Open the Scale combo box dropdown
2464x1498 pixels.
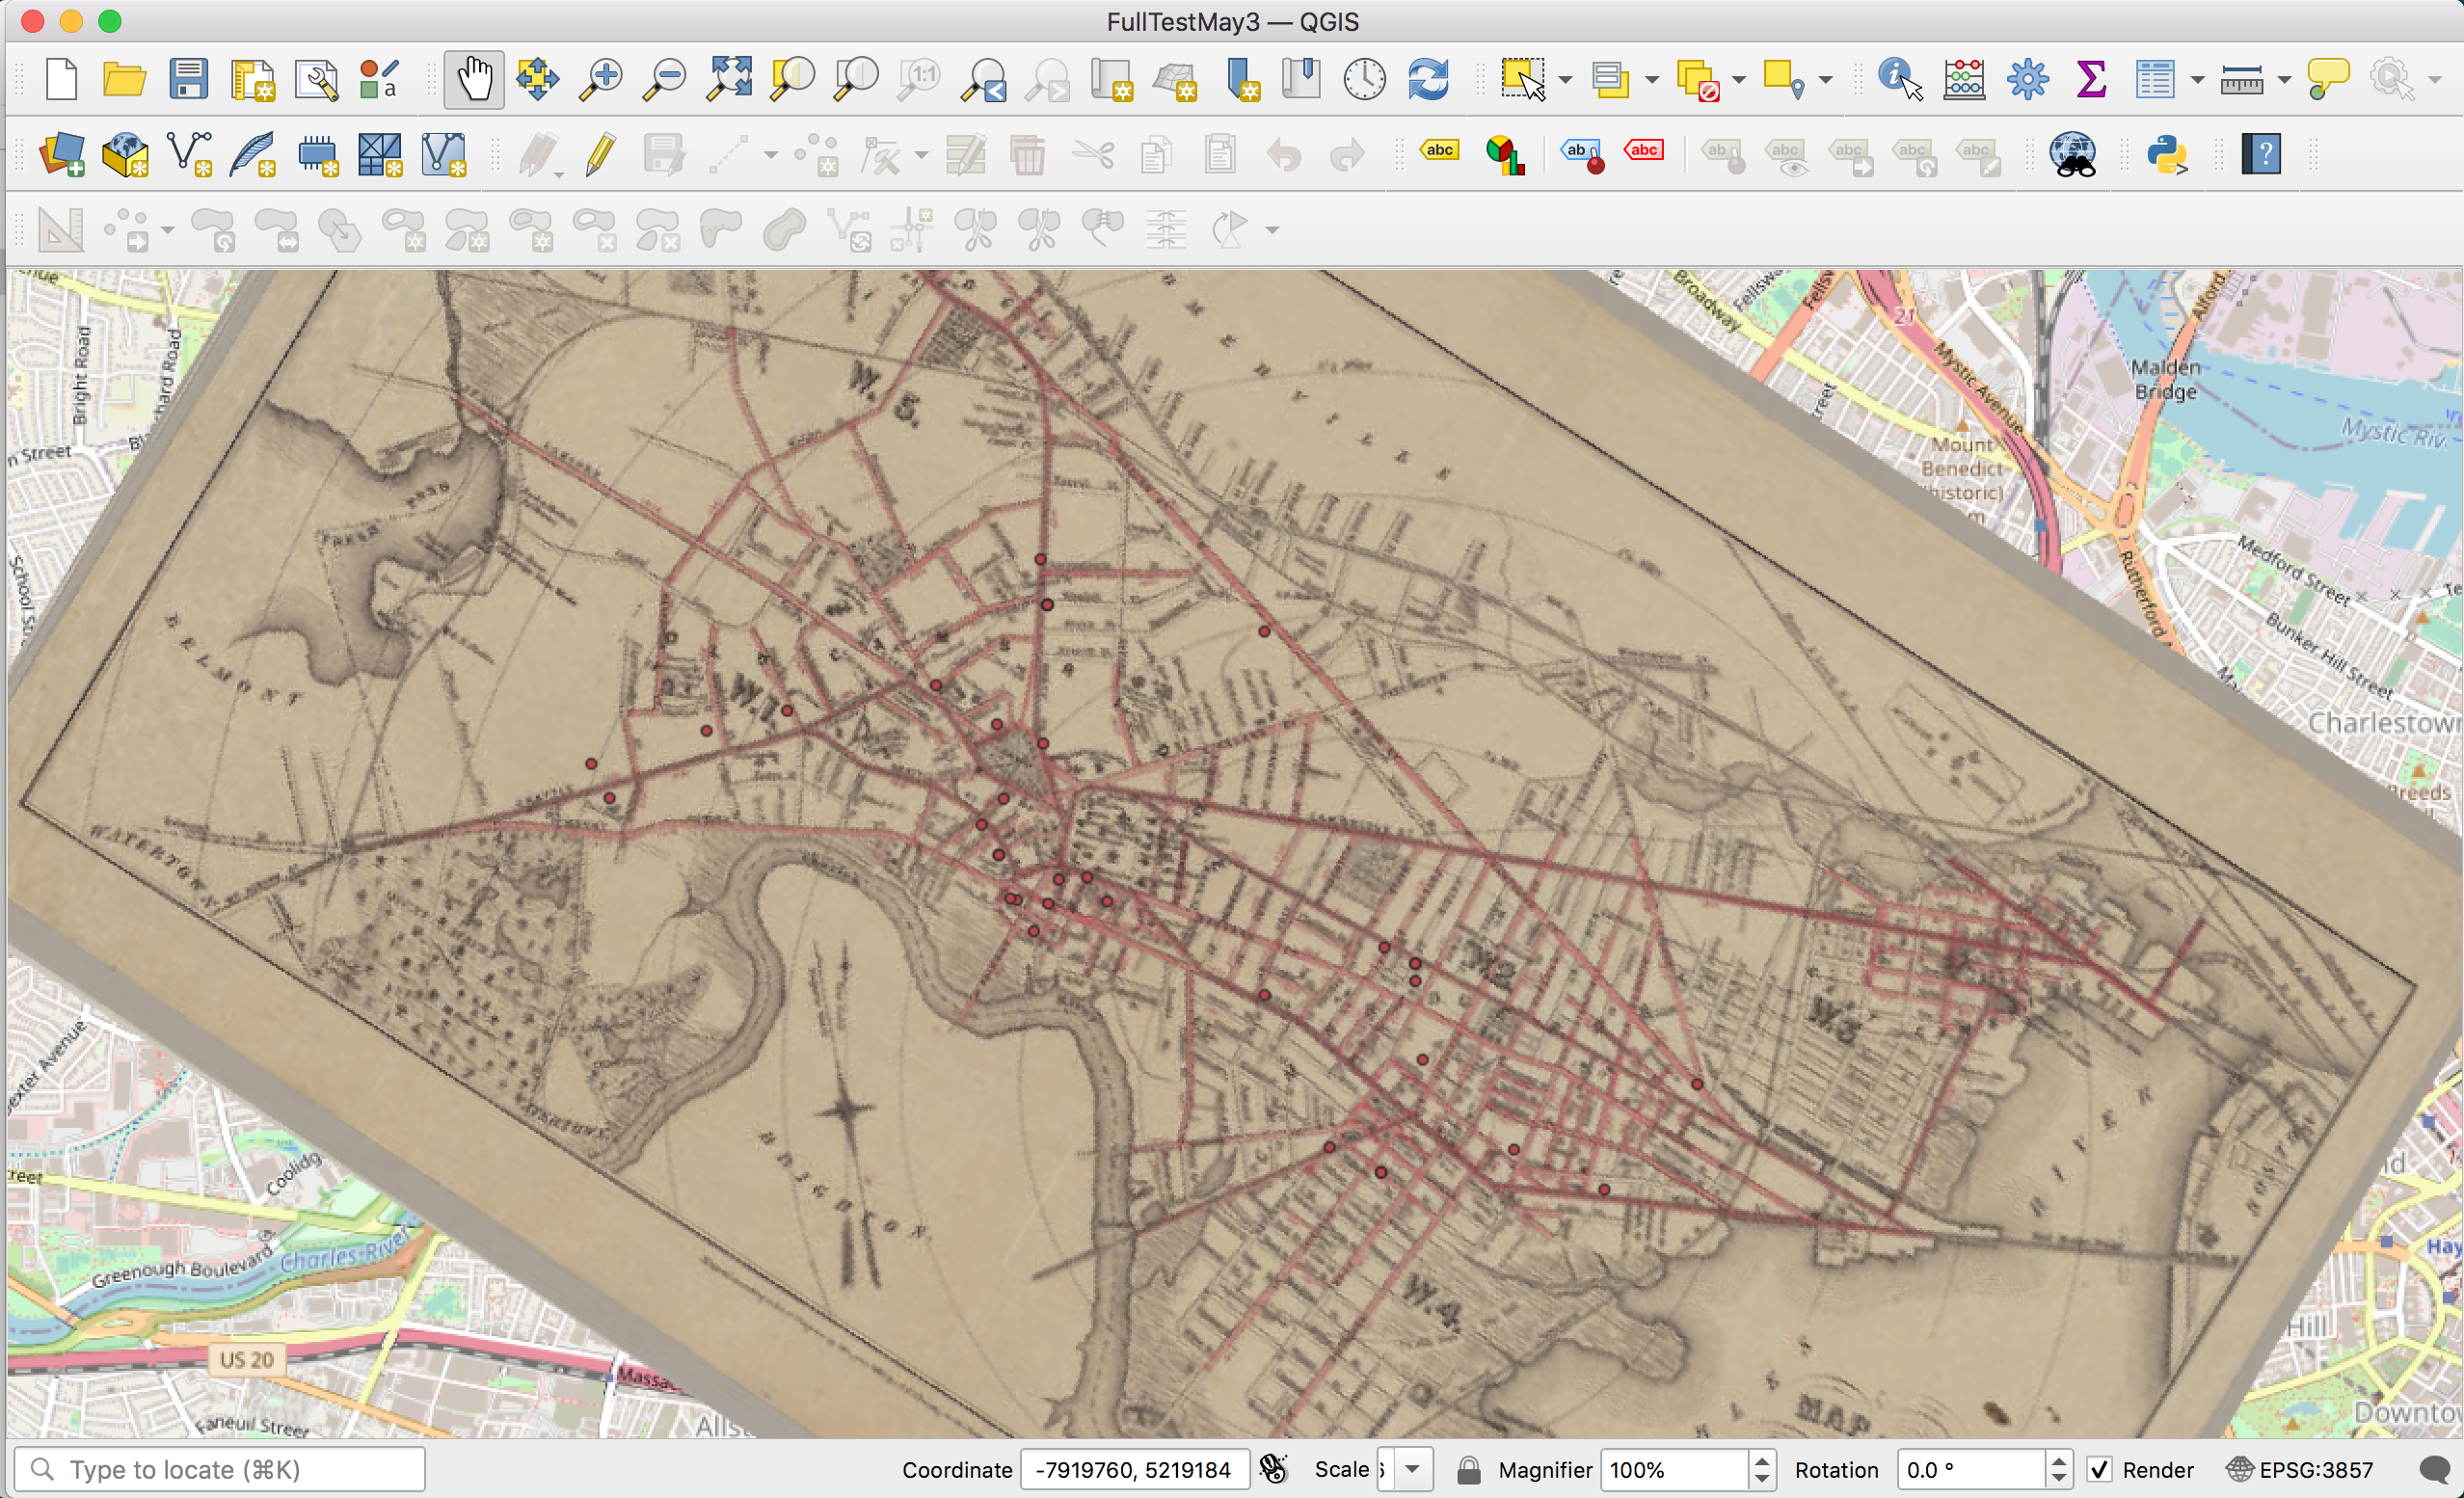click(x=1412, y=1469)
